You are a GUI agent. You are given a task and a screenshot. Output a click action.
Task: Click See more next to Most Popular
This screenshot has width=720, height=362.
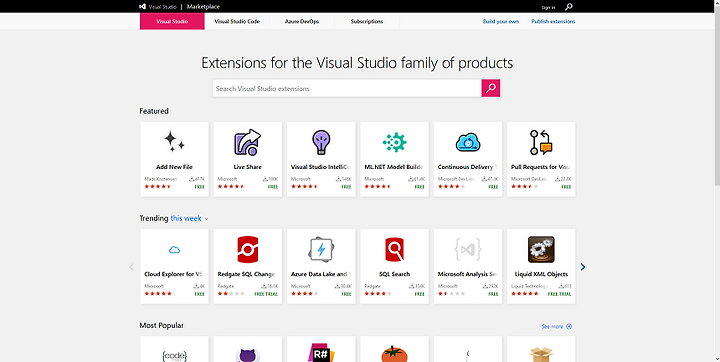[557, 327]
